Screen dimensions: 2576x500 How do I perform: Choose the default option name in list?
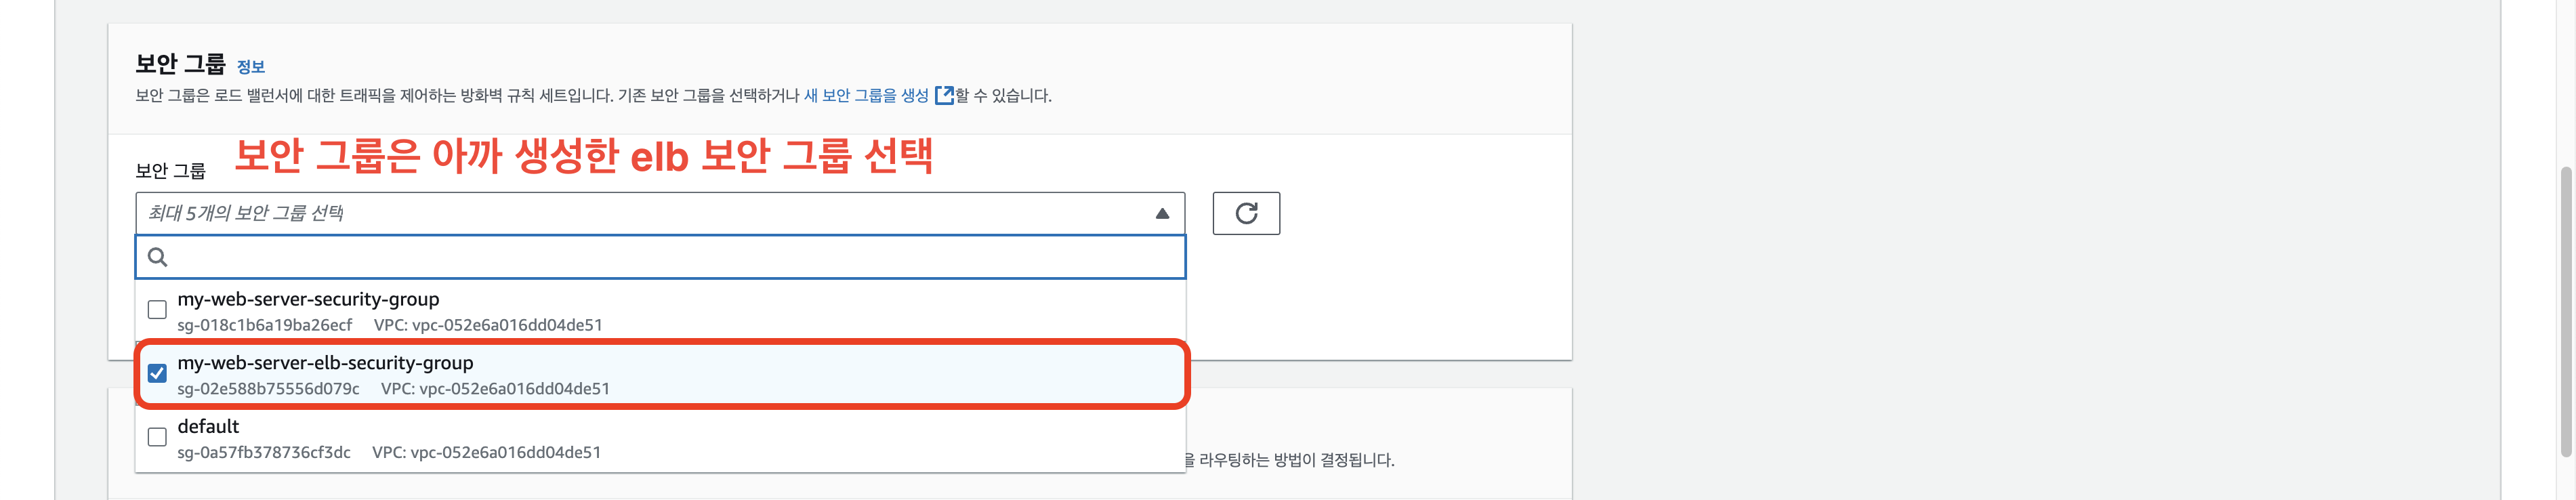coord(208,426)
